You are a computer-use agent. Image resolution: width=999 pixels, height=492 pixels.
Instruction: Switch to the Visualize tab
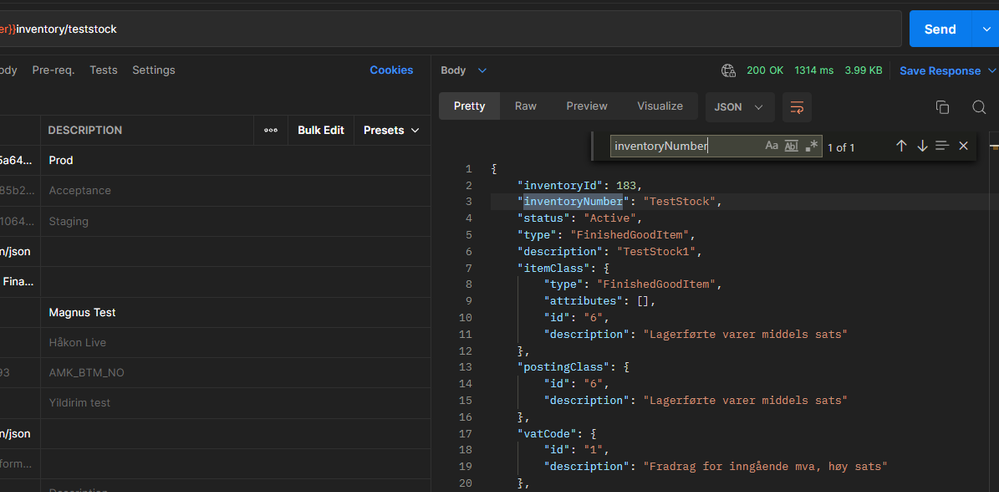tap(660, 106)
